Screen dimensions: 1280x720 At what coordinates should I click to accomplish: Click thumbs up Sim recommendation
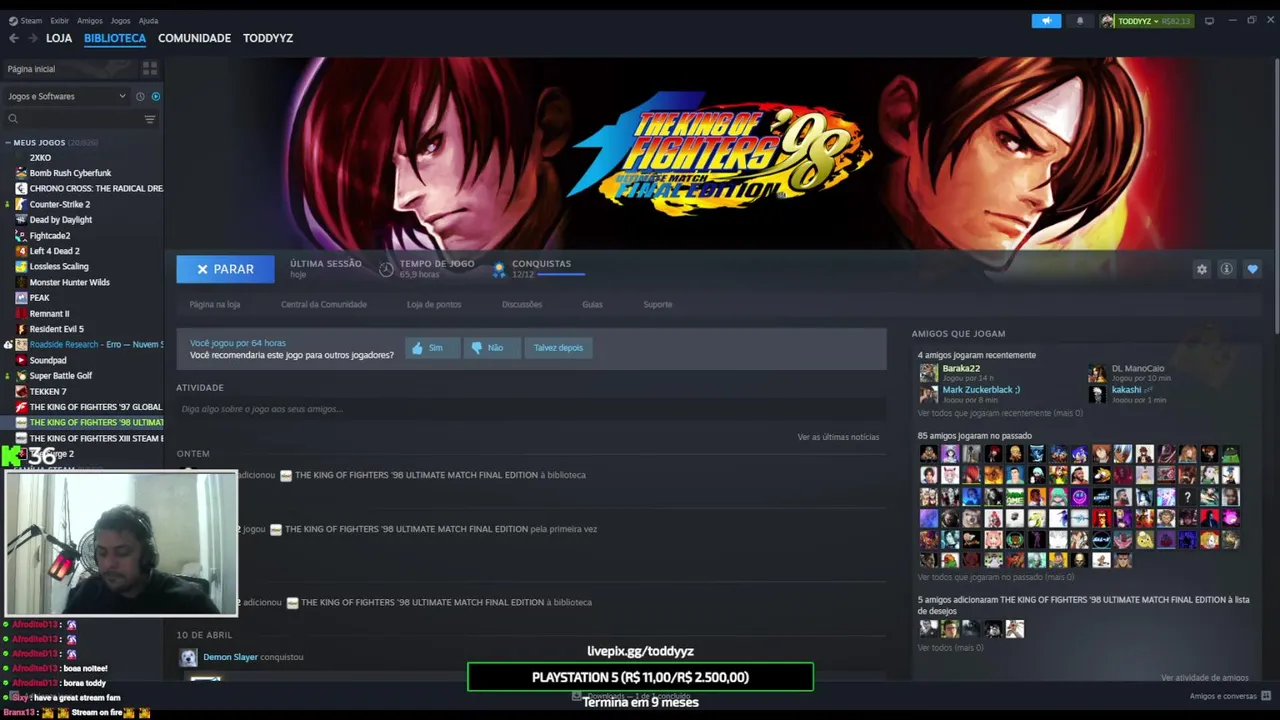point(432,348)
